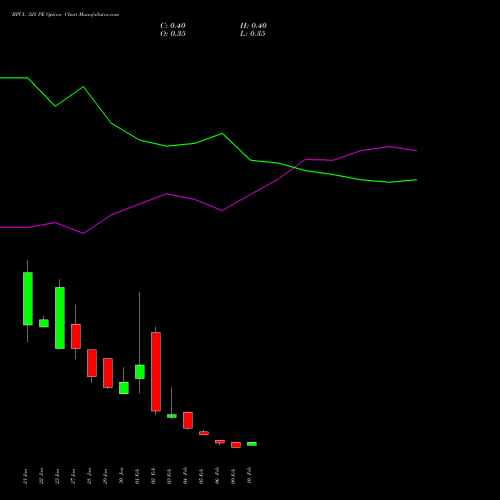Click the 29 Jan date label

coord(106,476)
